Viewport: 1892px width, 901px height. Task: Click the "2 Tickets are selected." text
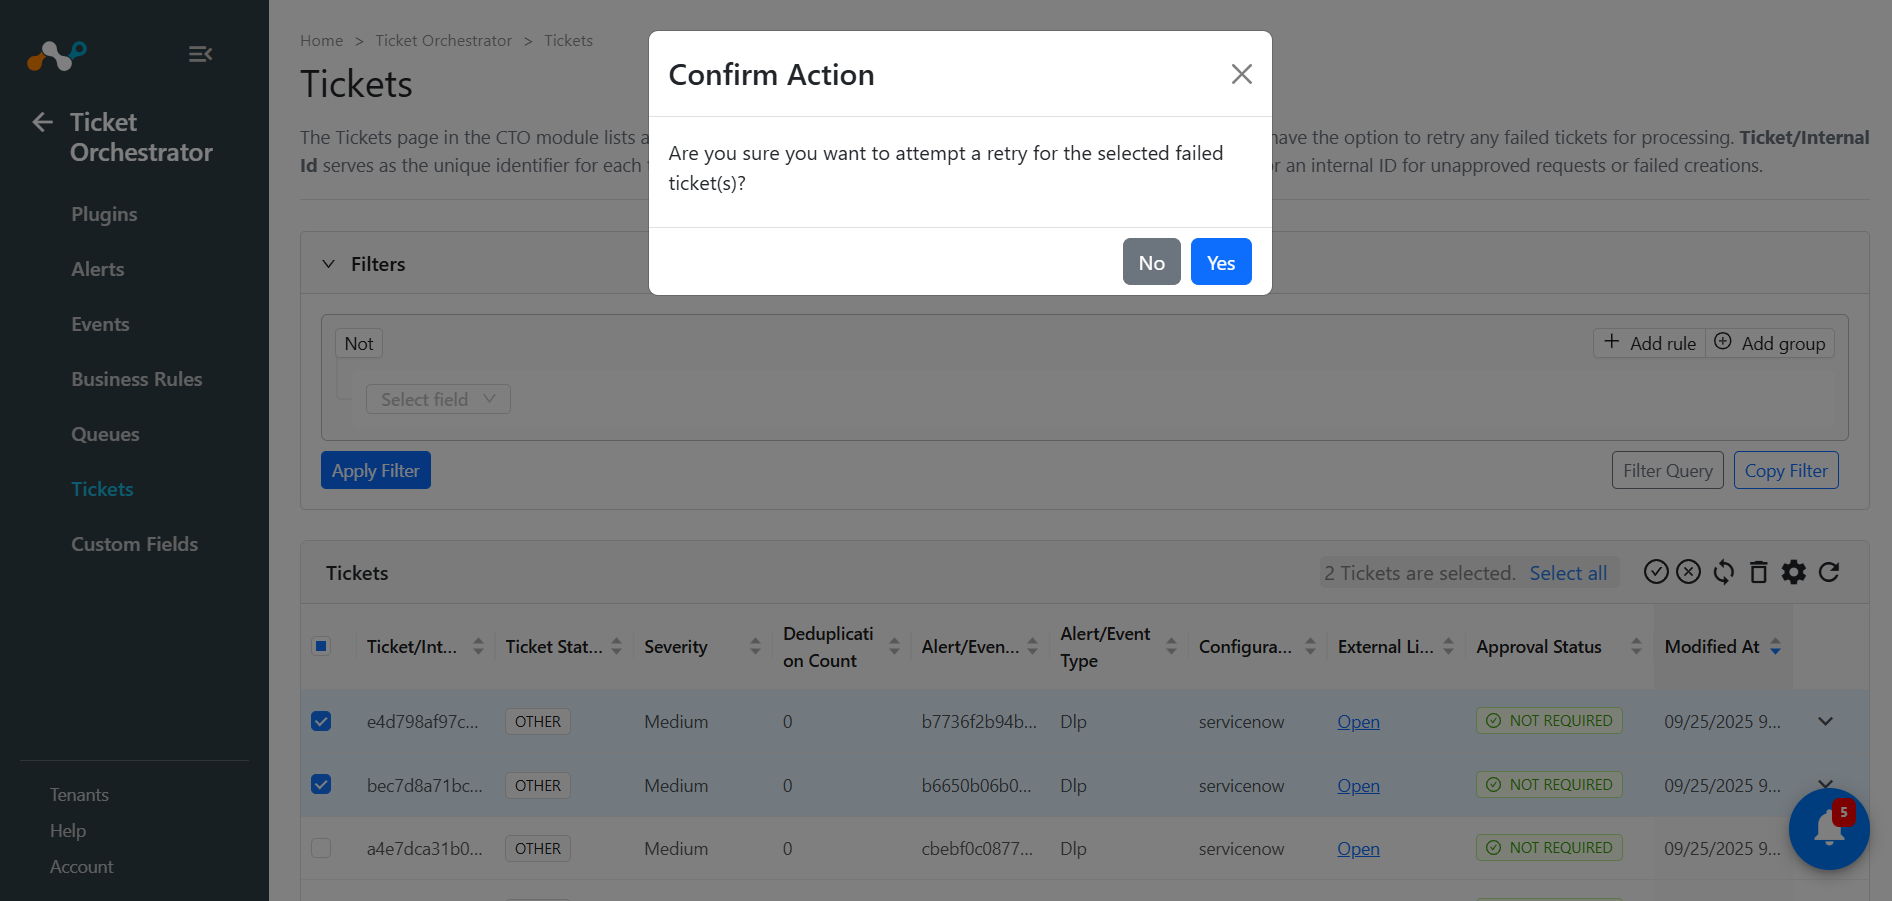click(x=1420, y=573)
